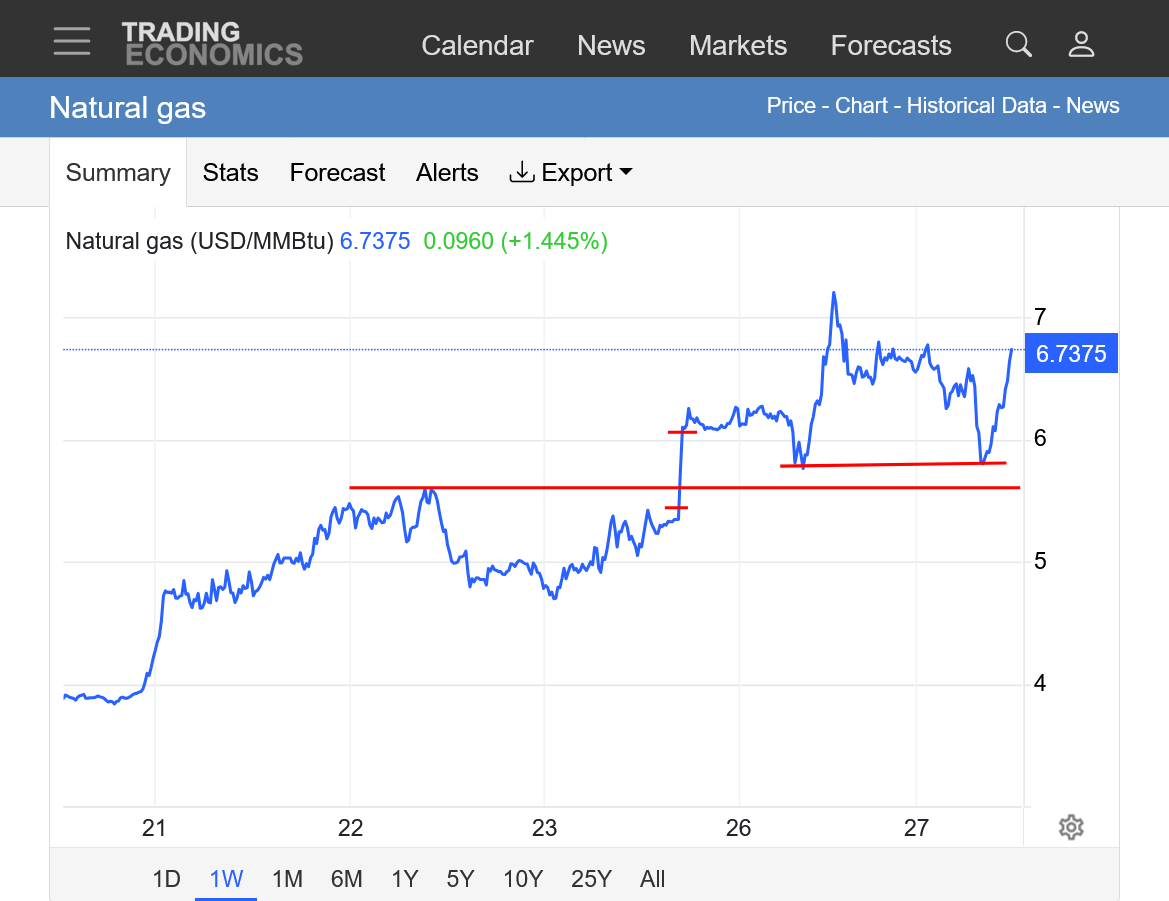Select the Alerts tab

(447, 173)
